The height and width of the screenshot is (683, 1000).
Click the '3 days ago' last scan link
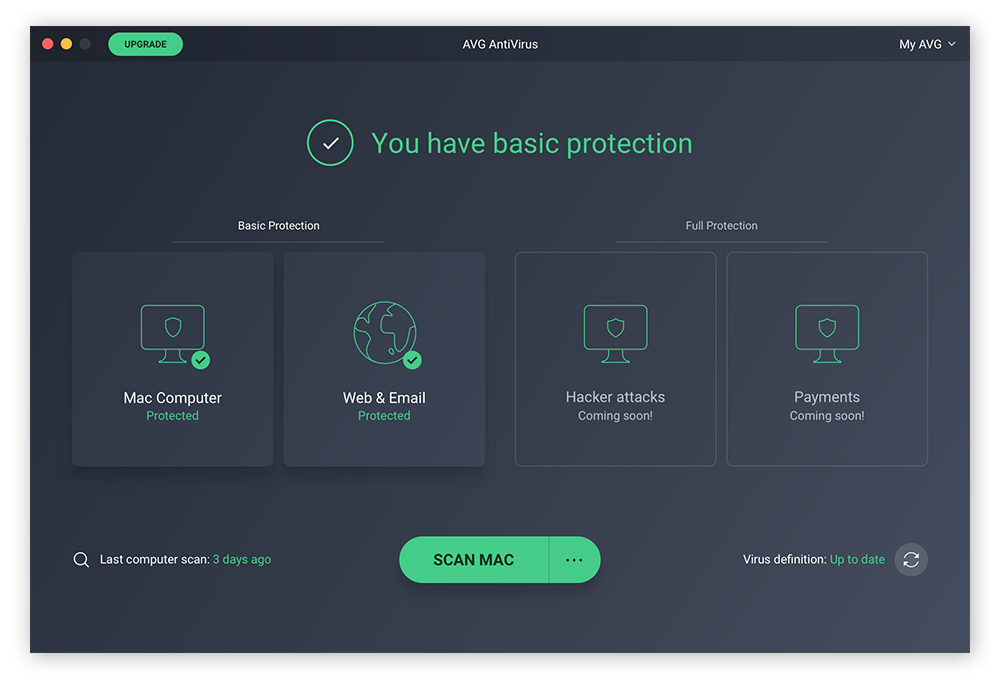click(x=241, y=560)
